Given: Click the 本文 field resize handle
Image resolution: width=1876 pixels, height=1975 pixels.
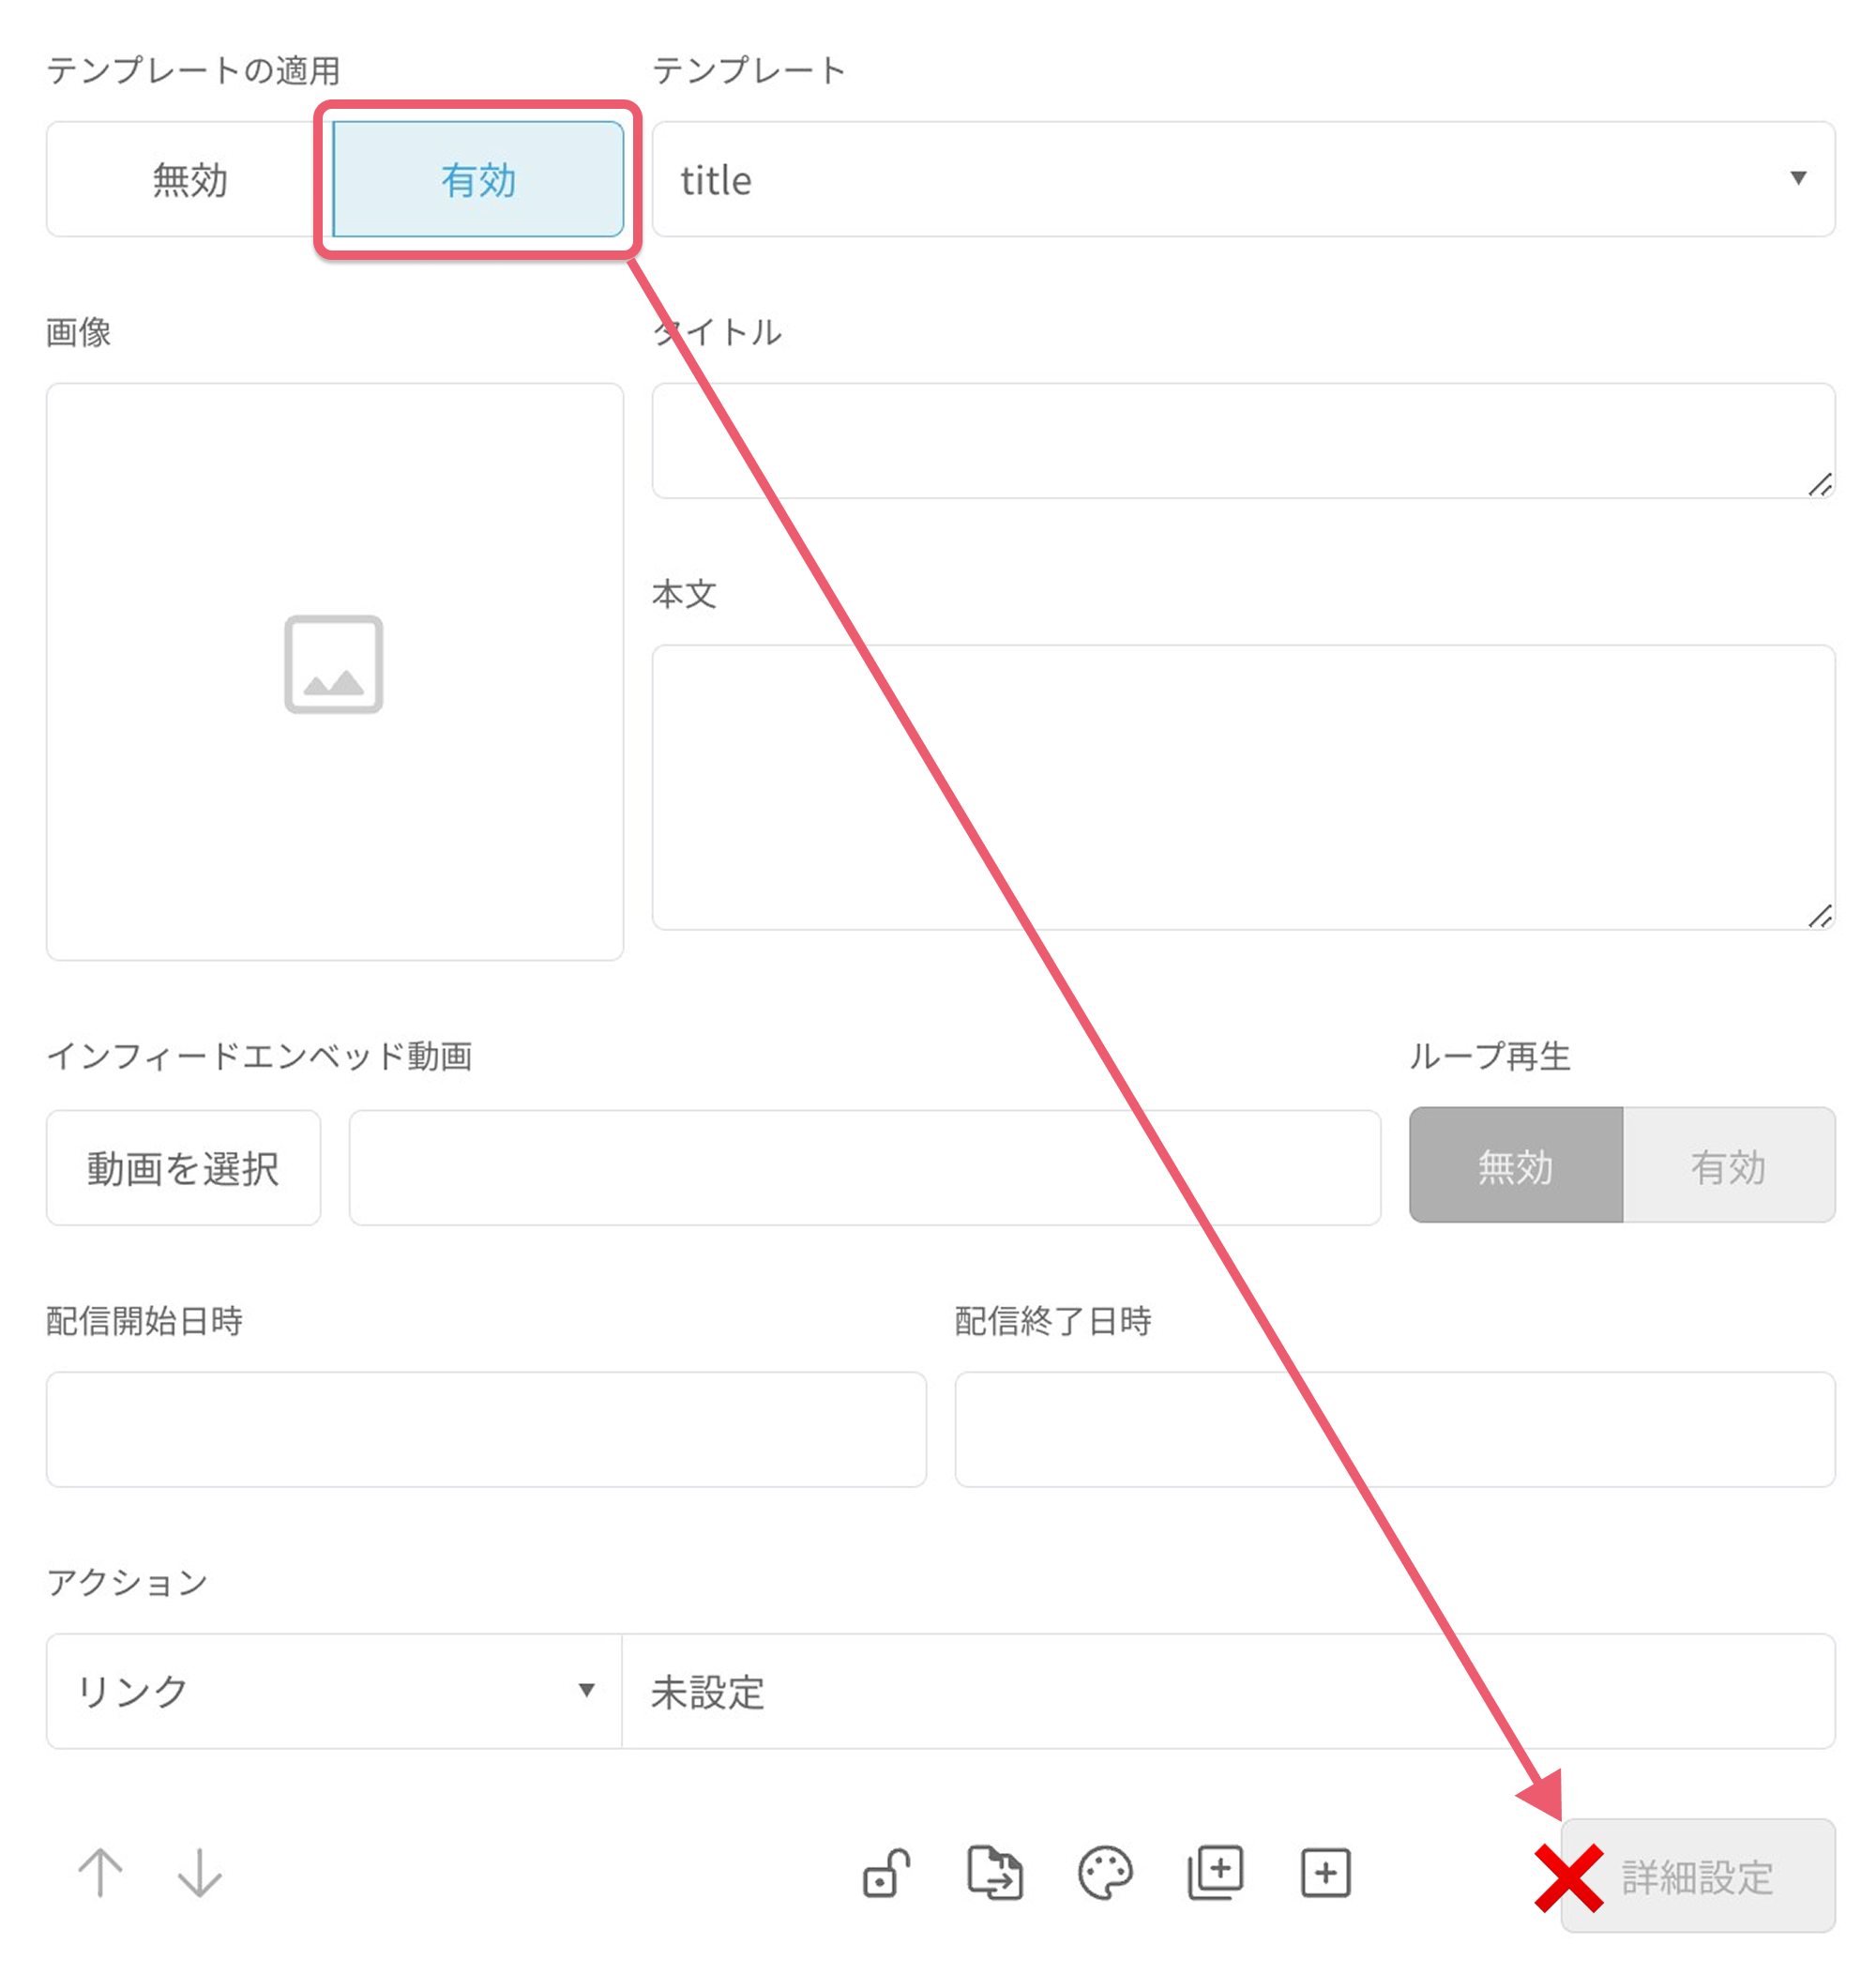Looking at the screenshot, I should click(x=1820, y=916).
